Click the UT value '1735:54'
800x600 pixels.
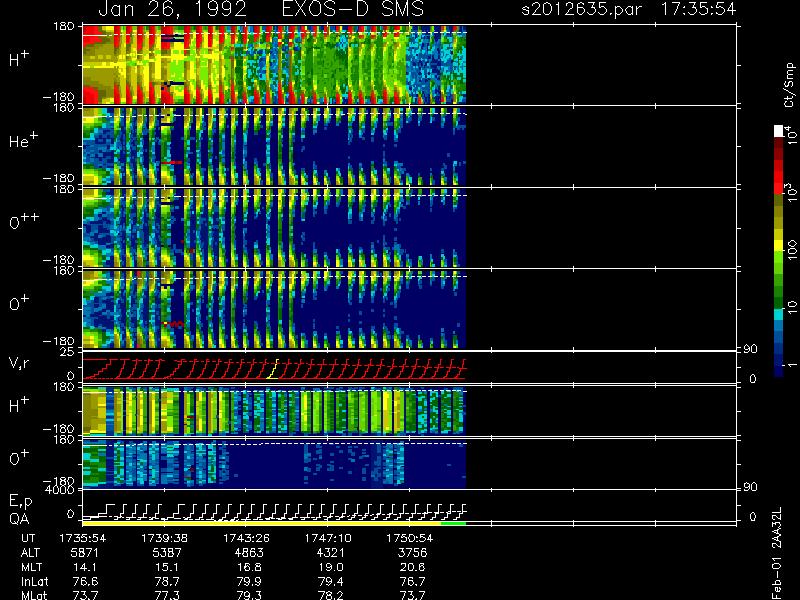coord(83,538)
